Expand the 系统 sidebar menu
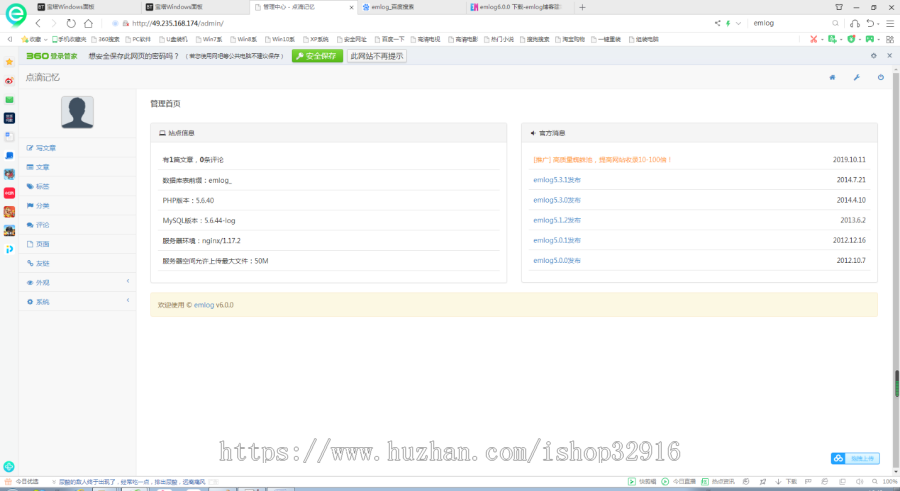The image size is (900, 491). 77,301
